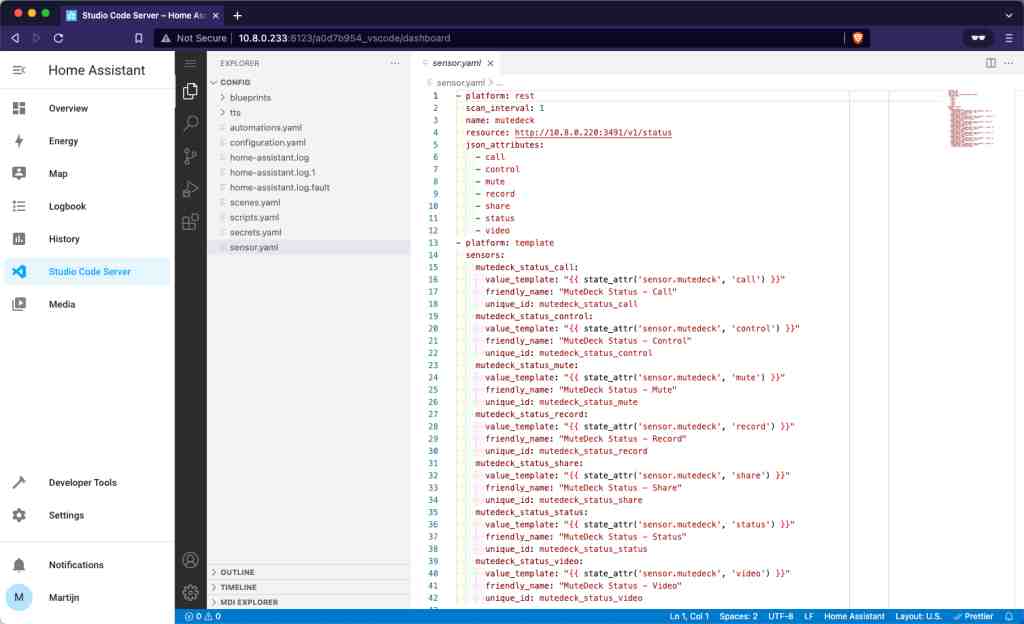Expand the tts folder
This screenshot has height=624, width=1024.
[x=308, y=112]
